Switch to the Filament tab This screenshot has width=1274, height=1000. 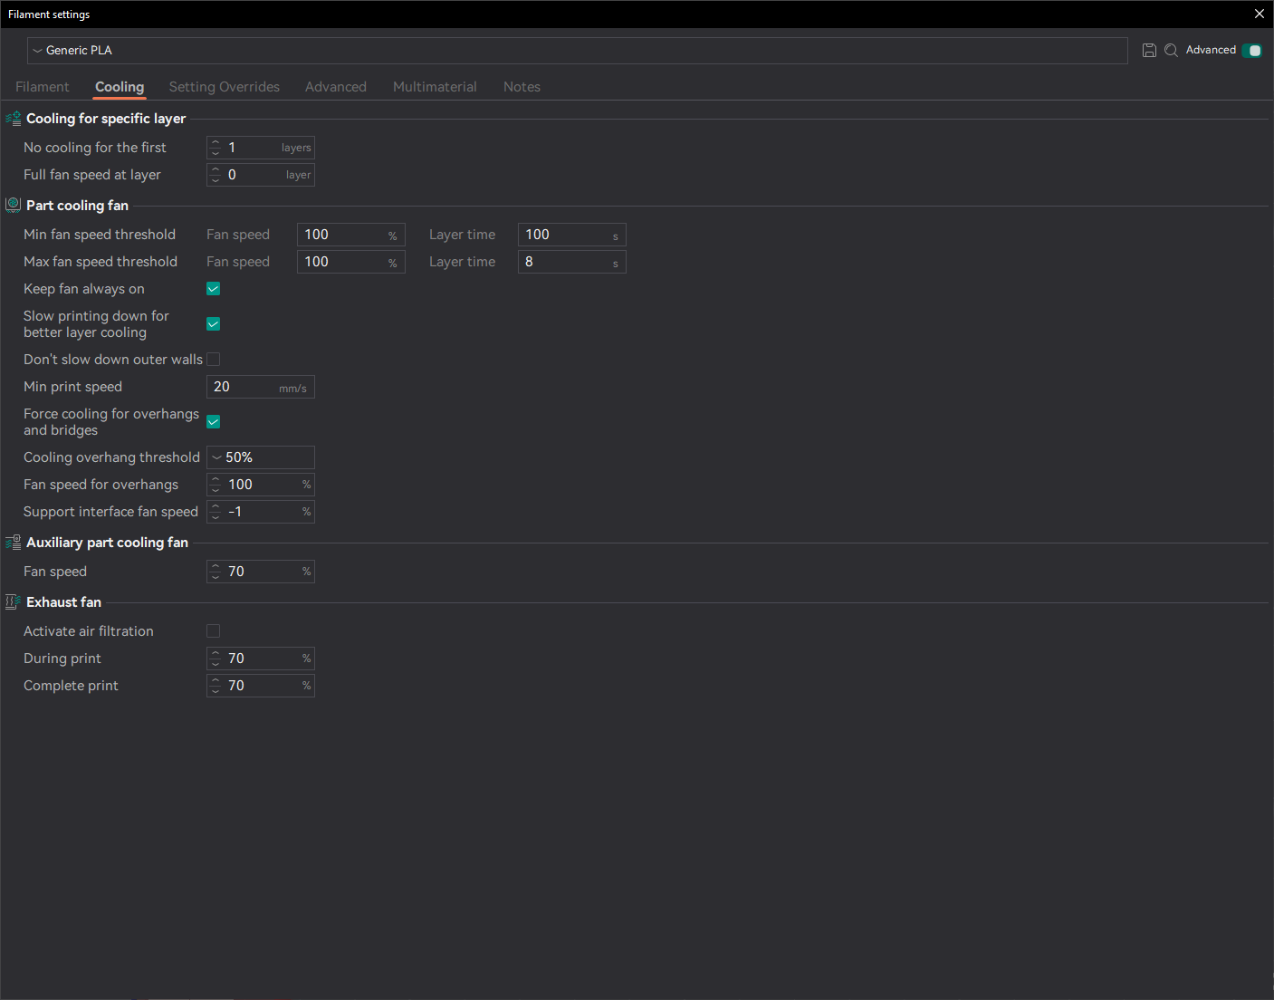[x=42, y=87]
